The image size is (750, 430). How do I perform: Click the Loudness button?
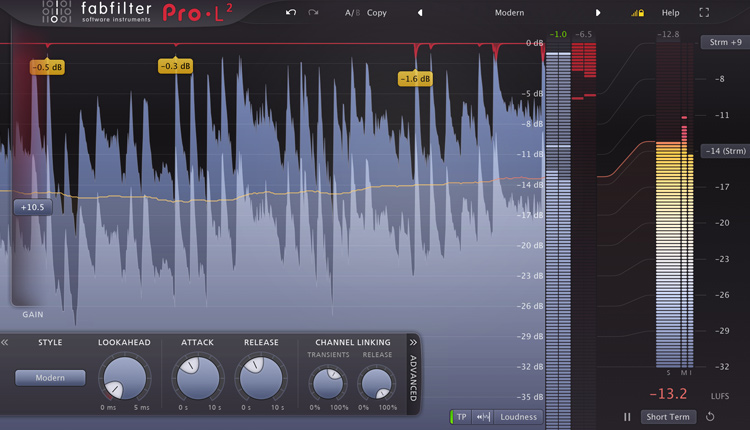[x=518, y=417]
